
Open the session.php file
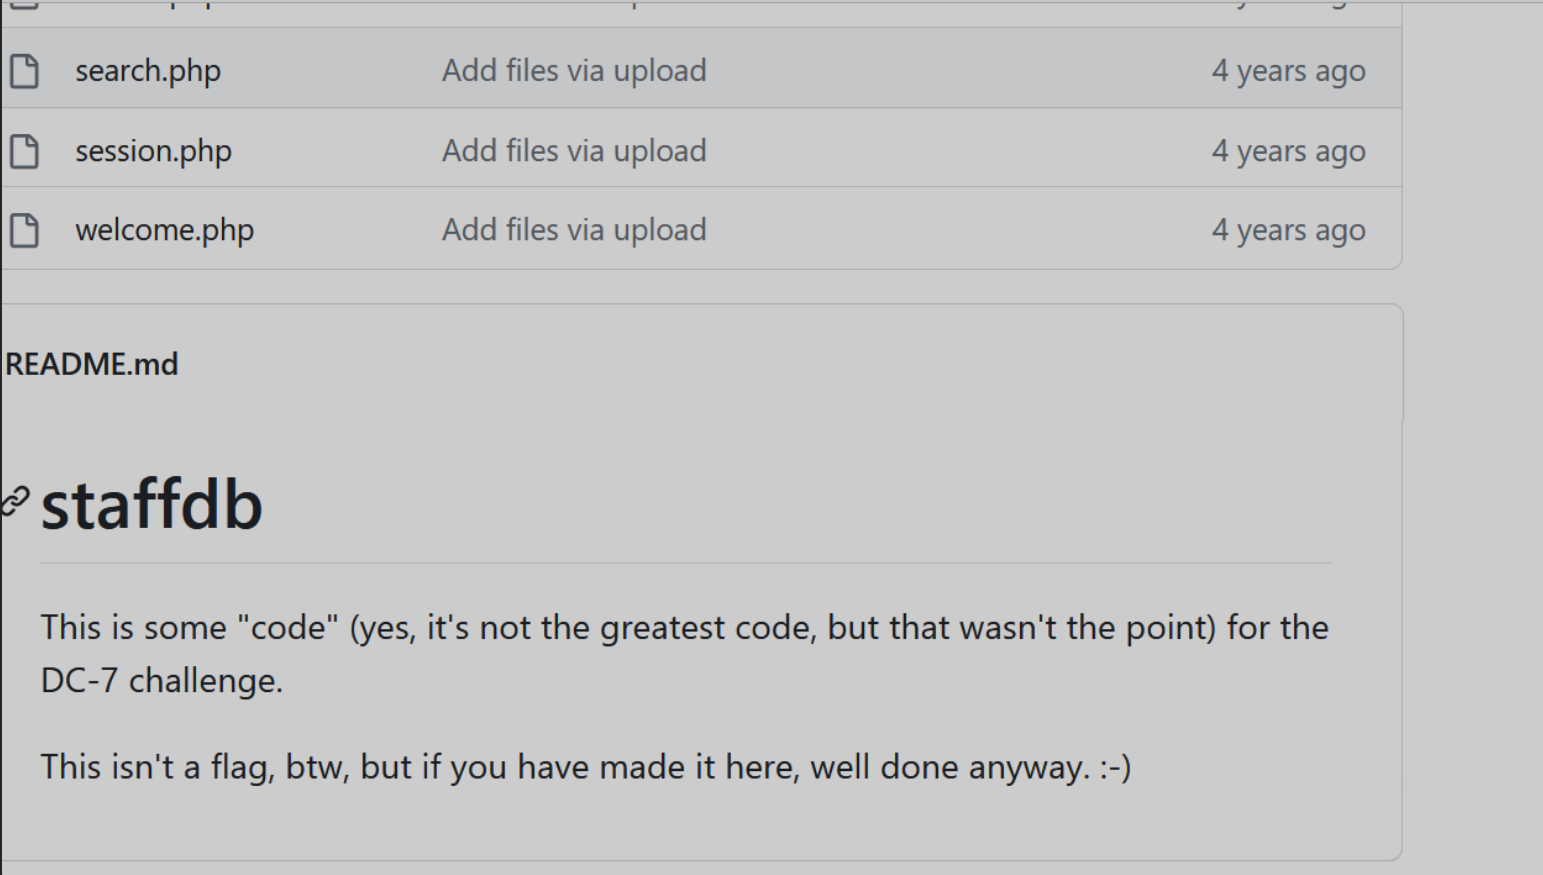click(x=153, y=151)
